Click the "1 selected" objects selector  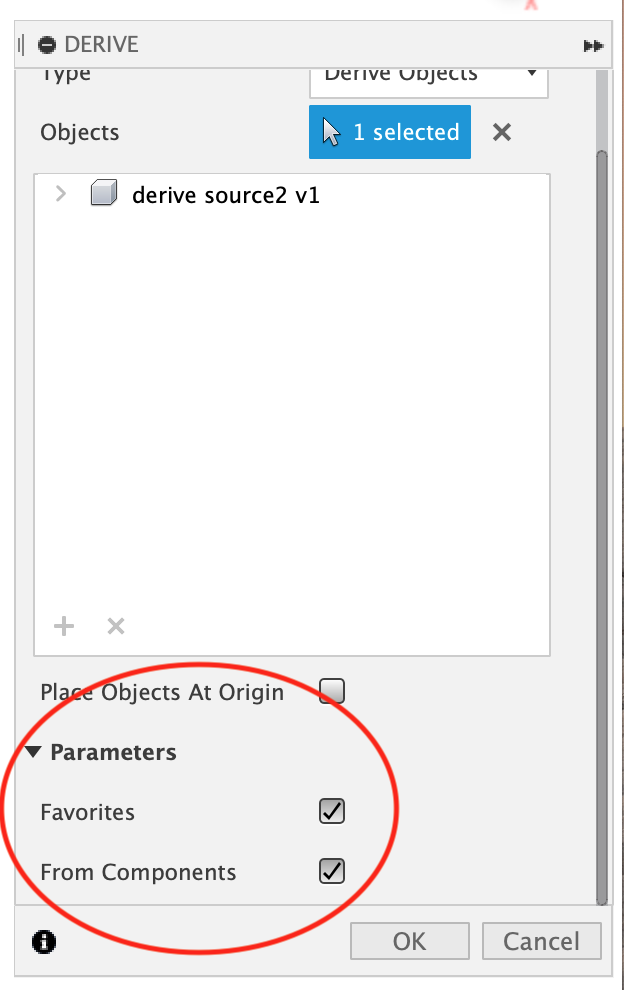(x=390, y=132)
